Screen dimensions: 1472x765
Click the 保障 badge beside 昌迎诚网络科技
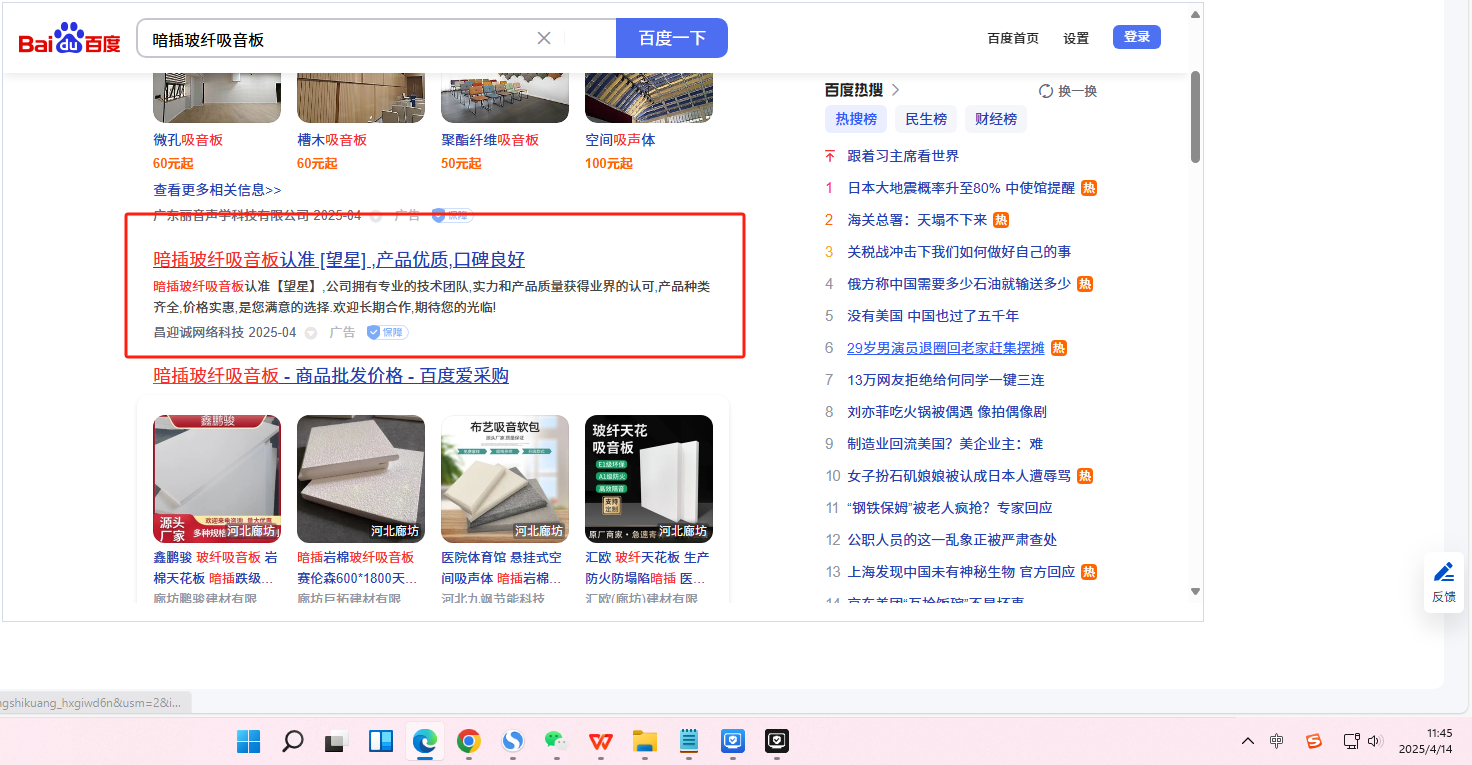387,332
